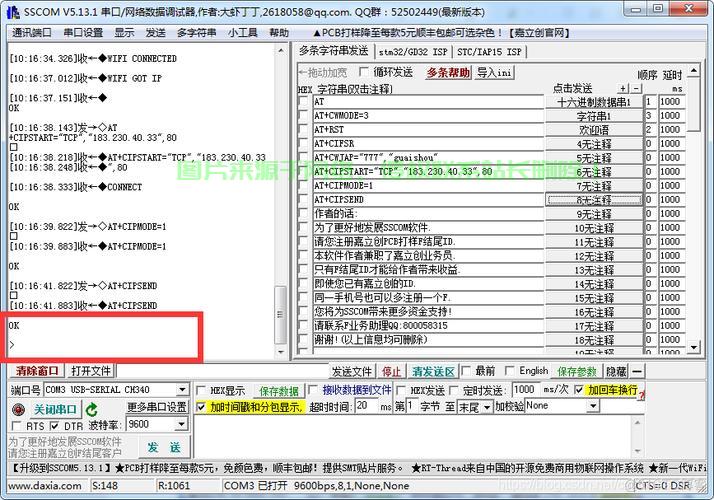The image size is (714, 500).
Task: Check HEX box for AT+CWMODE=3 row
Action: (x=303, y=116)
